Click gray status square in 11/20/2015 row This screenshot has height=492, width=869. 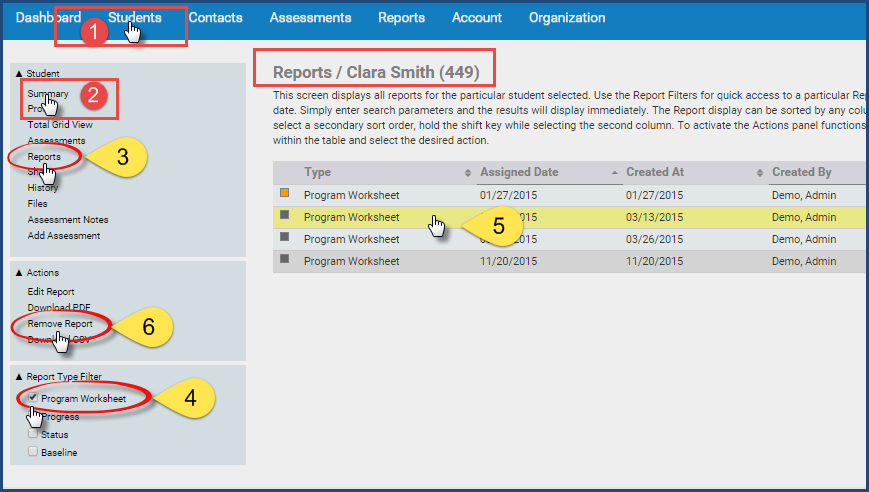[x=285, y=260]
